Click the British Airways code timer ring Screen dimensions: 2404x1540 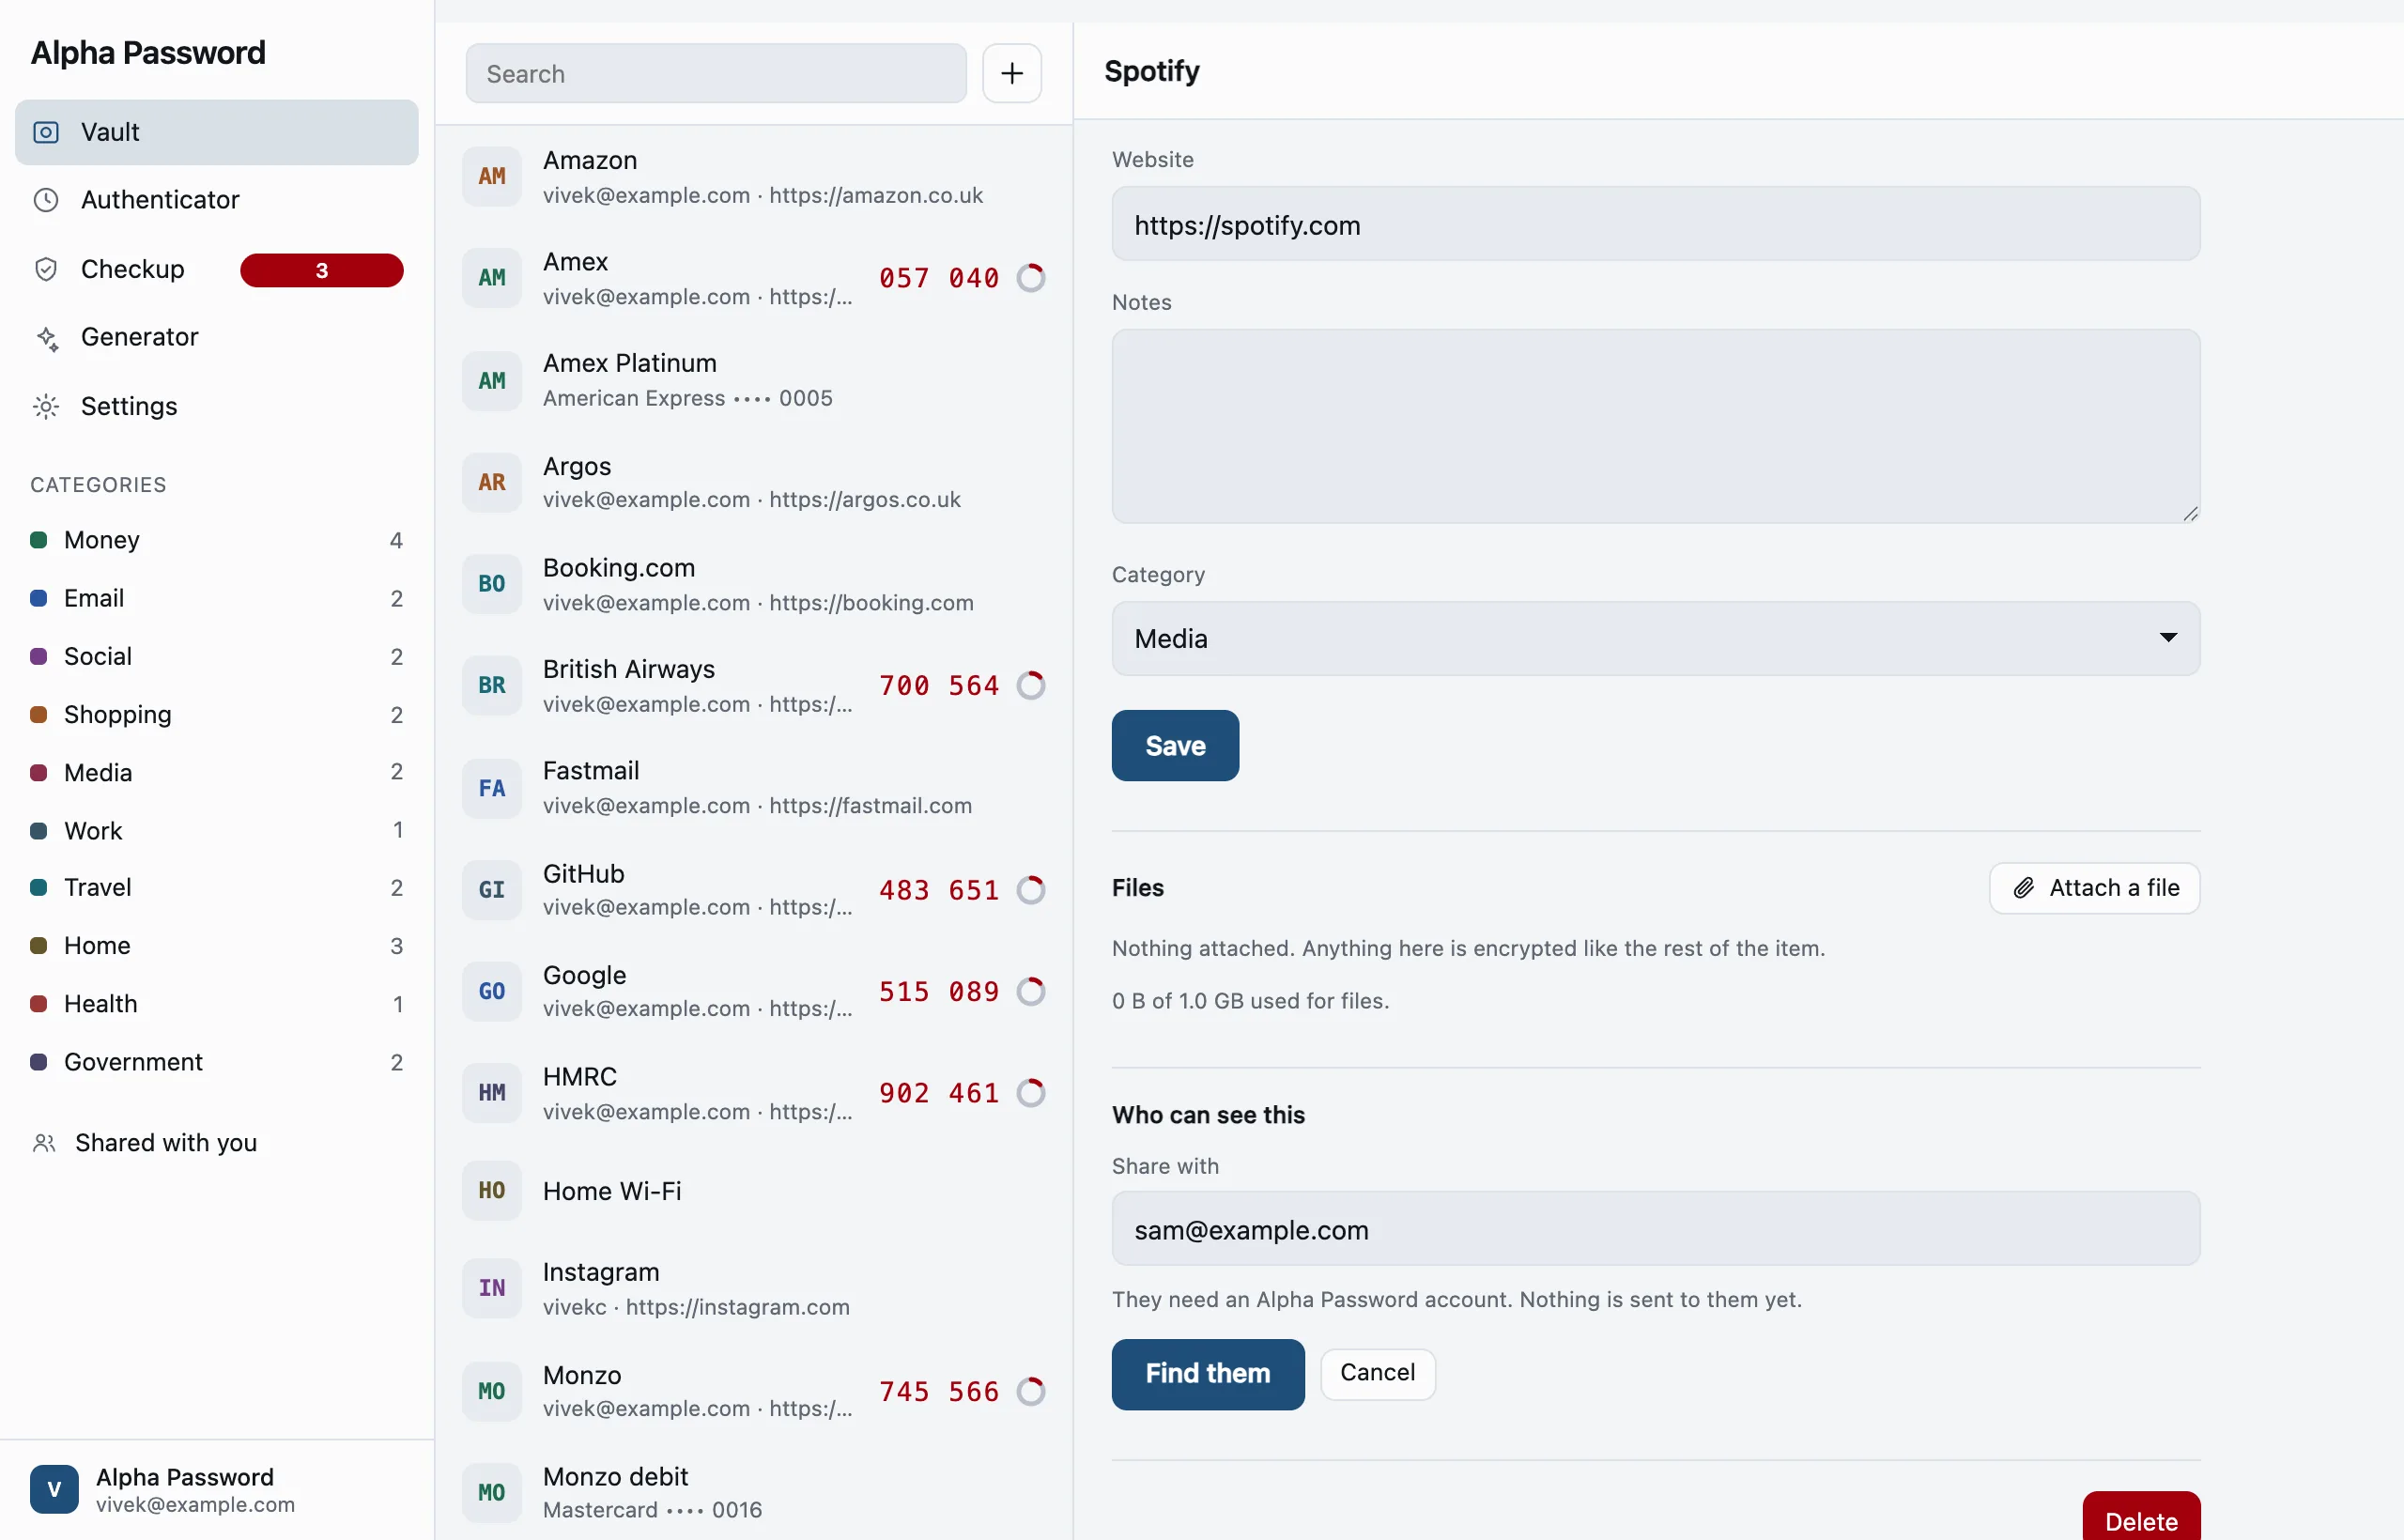(1031, 685)
